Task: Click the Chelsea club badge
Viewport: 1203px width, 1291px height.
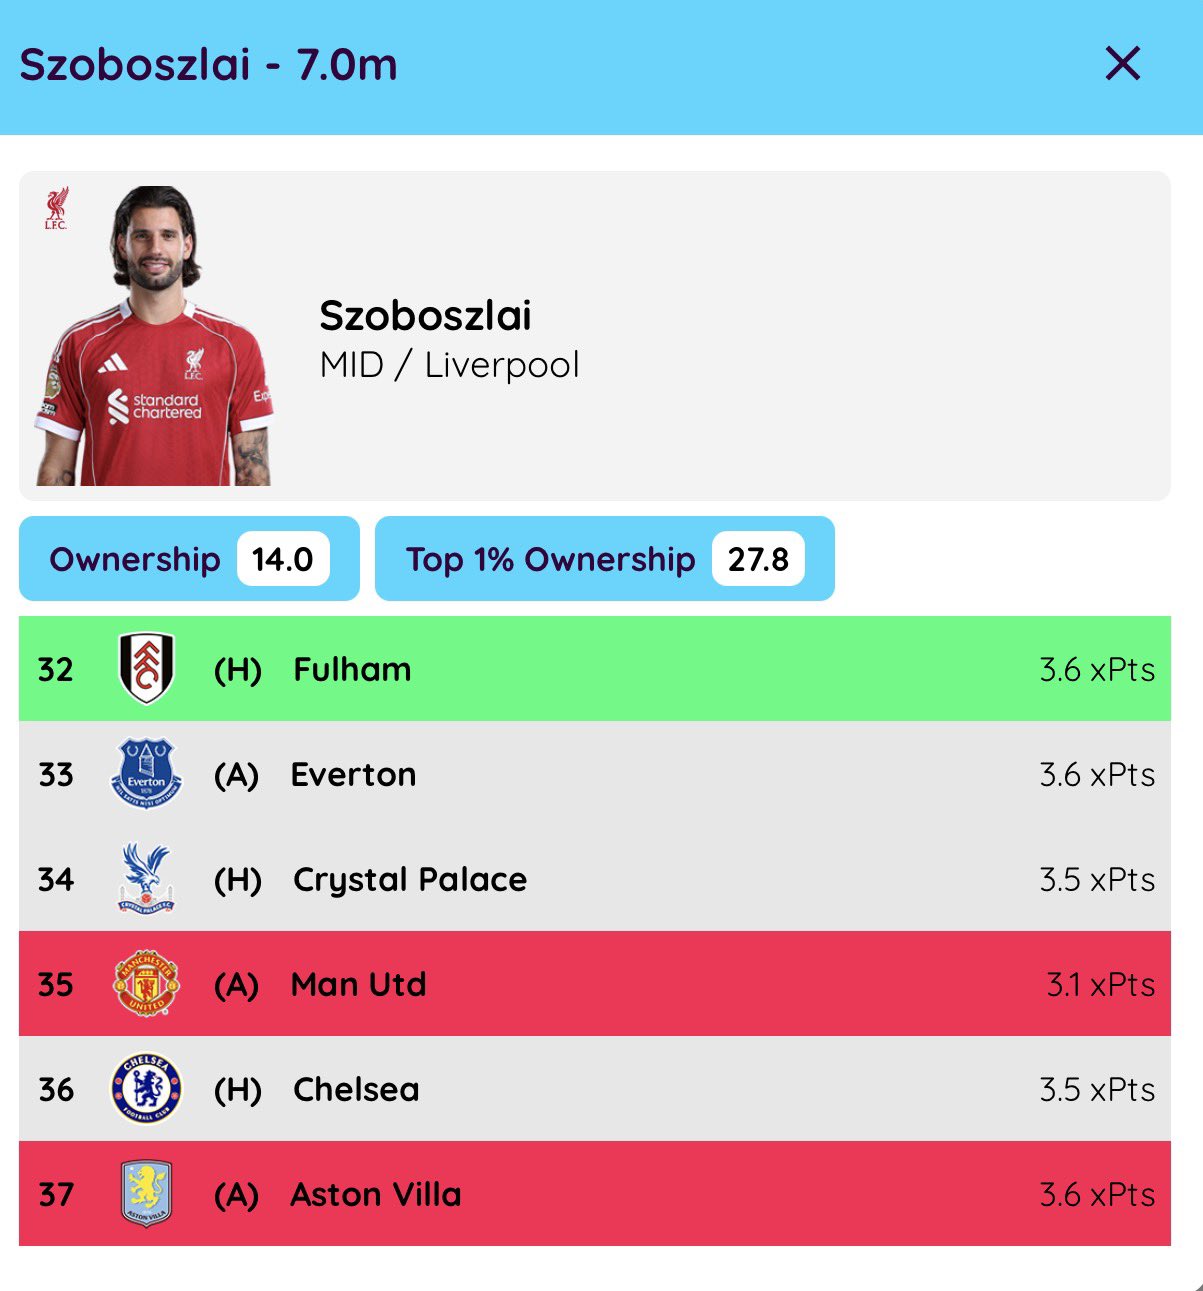Action: click(x=146, y=1088)
